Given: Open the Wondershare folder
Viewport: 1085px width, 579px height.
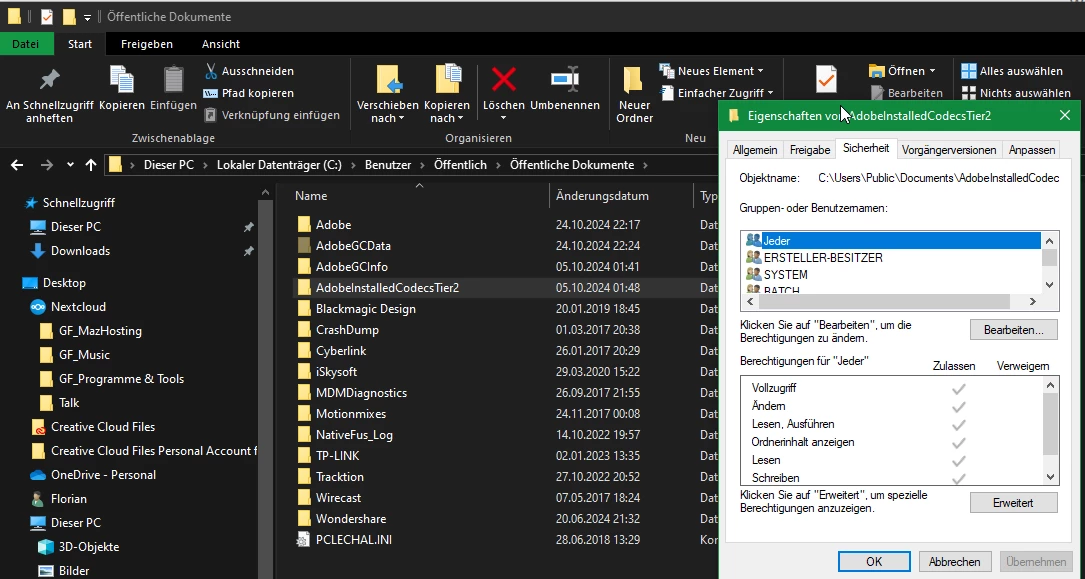Looking at the screenshot, I should pos(351,519).
